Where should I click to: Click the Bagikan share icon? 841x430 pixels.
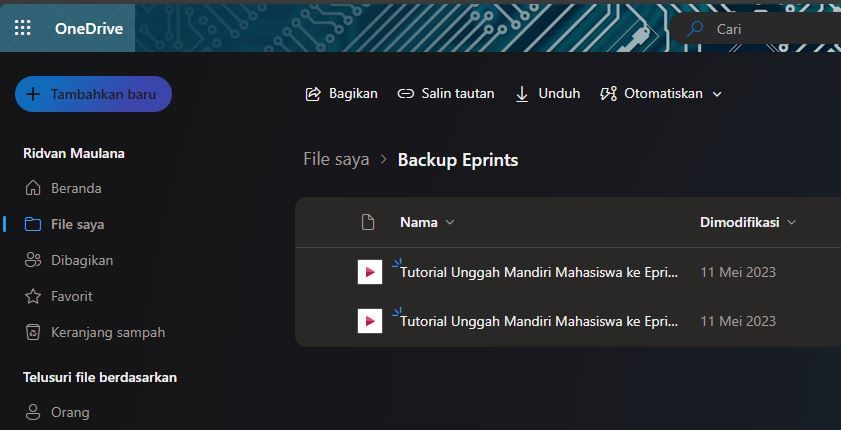[313, 94]
